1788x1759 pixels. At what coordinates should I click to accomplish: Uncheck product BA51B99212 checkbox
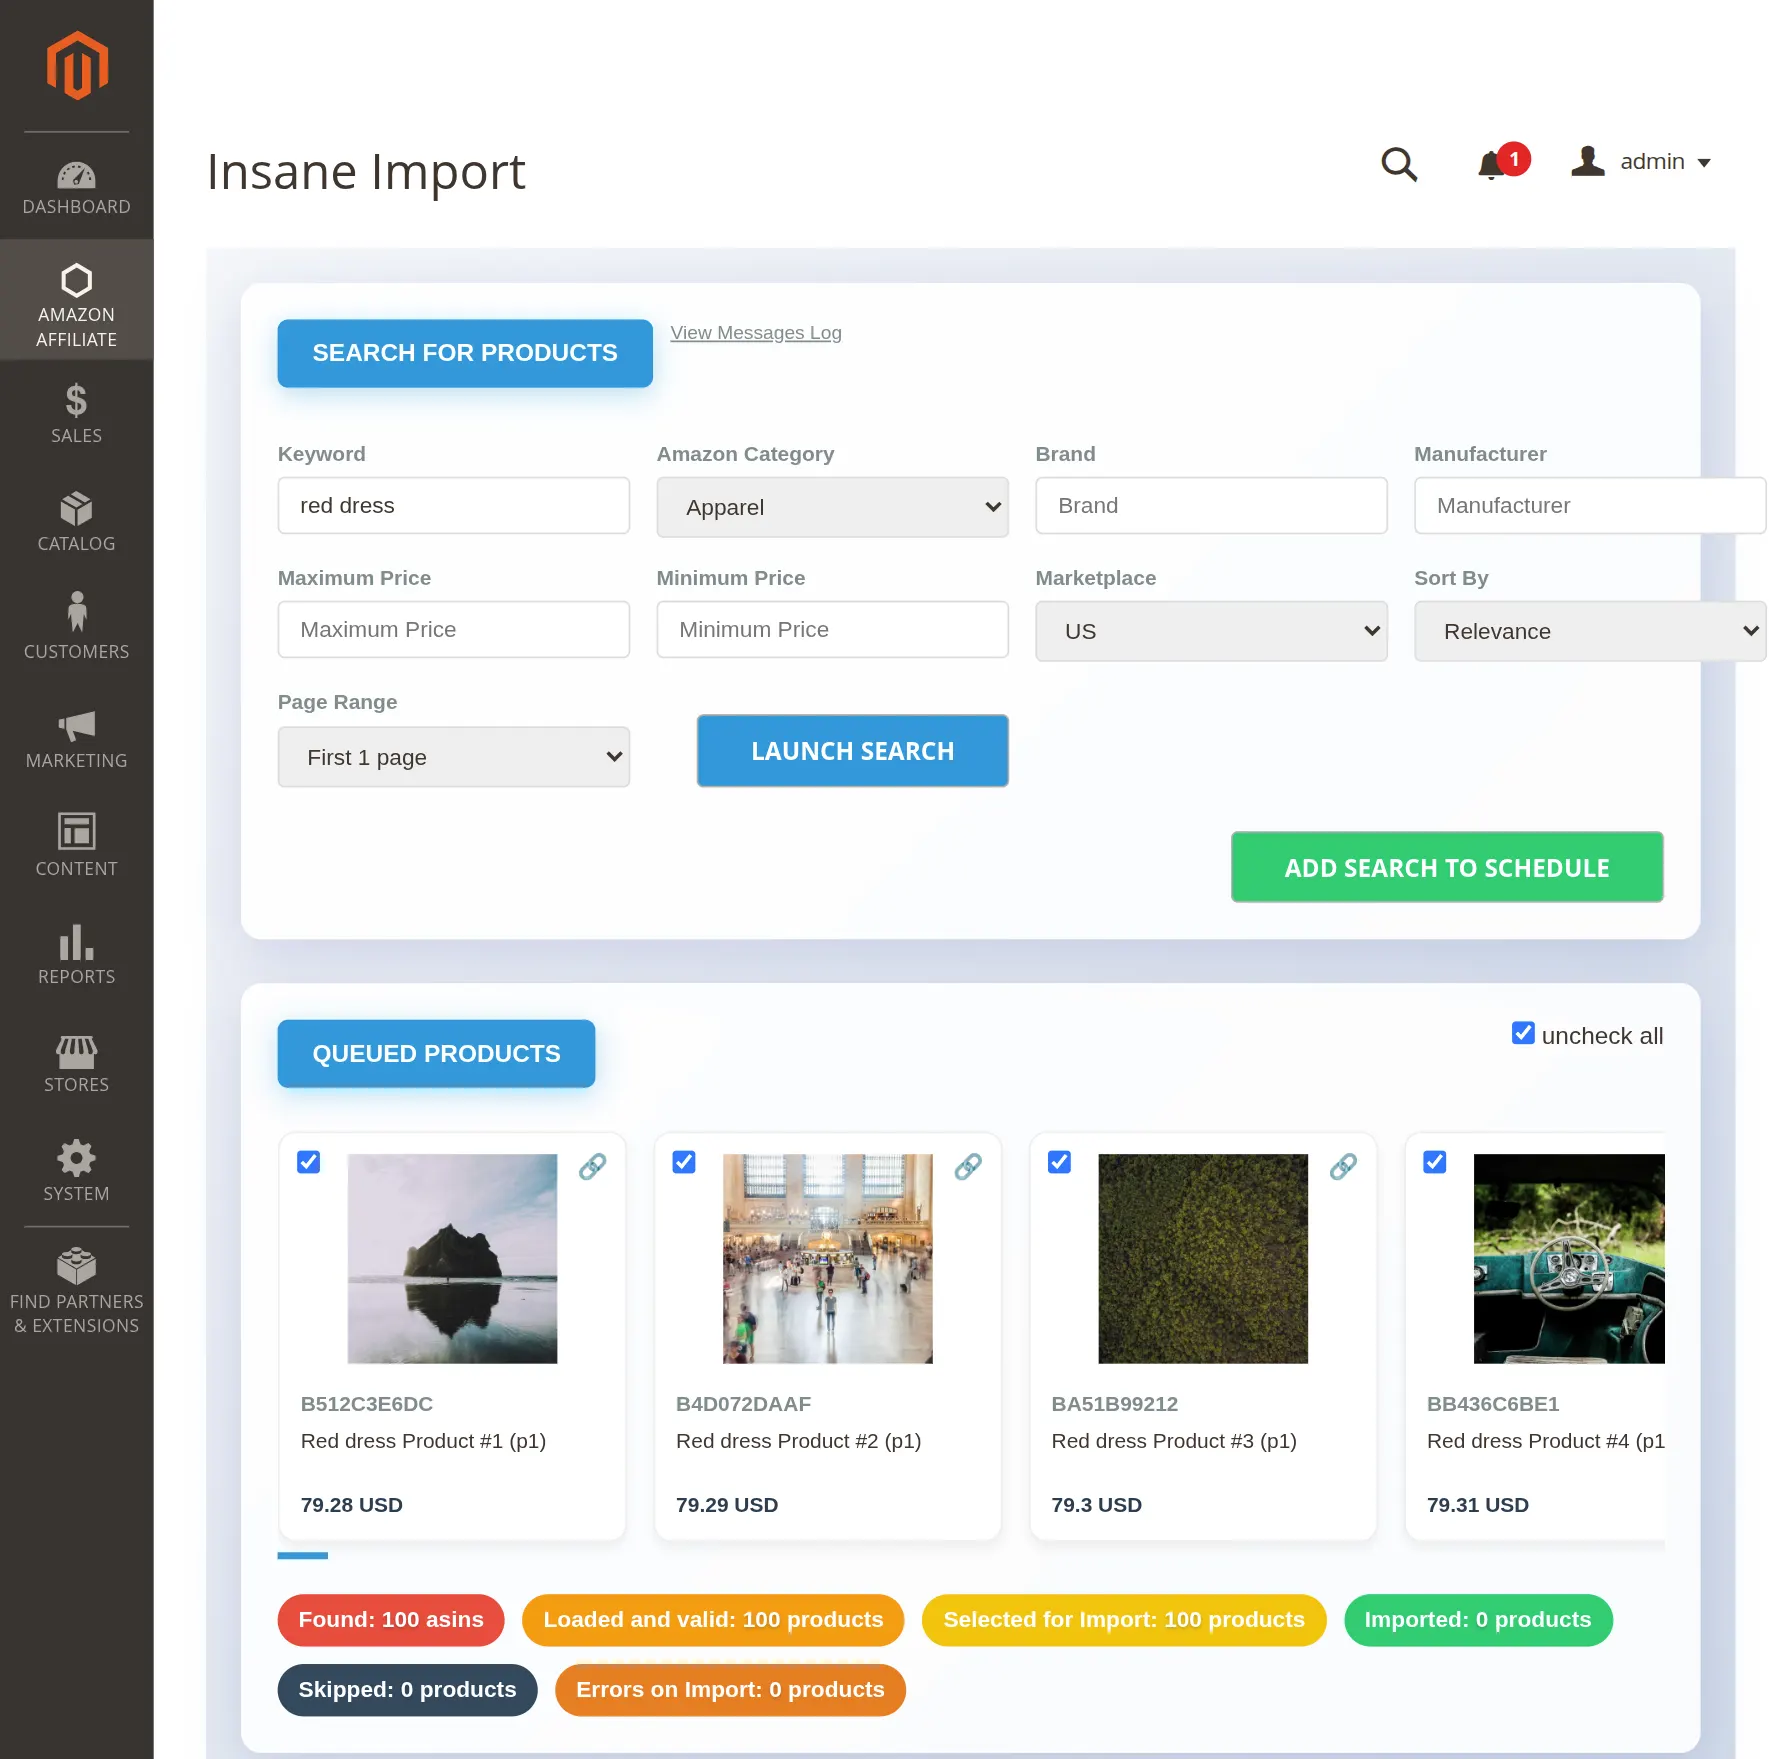point(1059,1162)
